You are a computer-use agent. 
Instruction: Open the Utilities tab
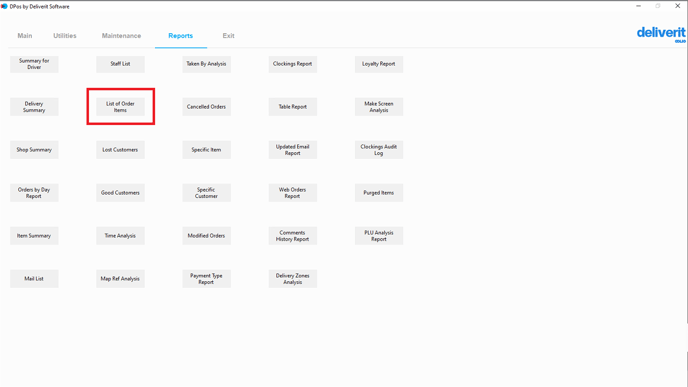click(64, 36)
